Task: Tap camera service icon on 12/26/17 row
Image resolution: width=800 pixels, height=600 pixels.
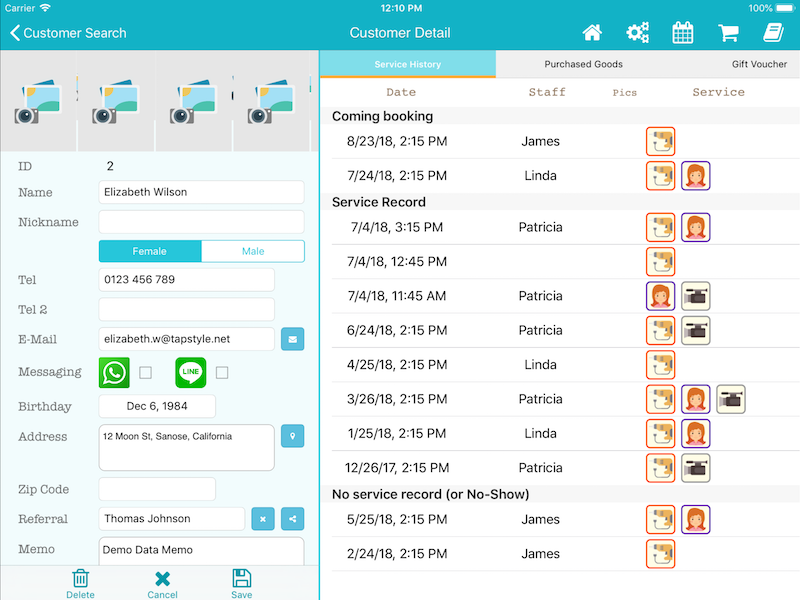Action: coord(696,468)
